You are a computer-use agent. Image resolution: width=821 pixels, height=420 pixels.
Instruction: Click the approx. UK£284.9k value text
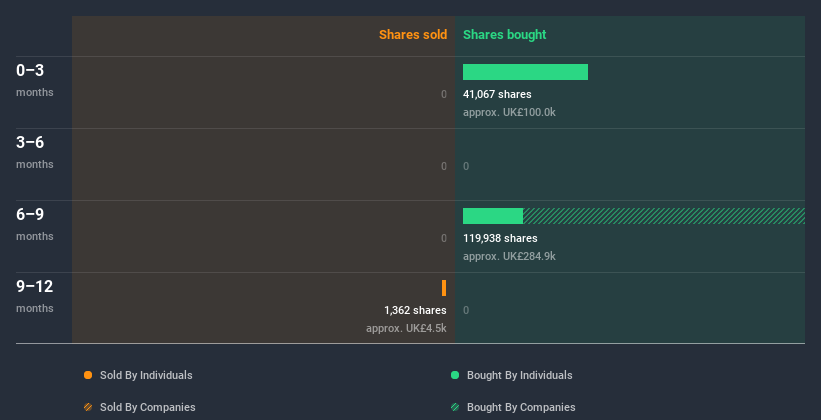click(509, 256)
